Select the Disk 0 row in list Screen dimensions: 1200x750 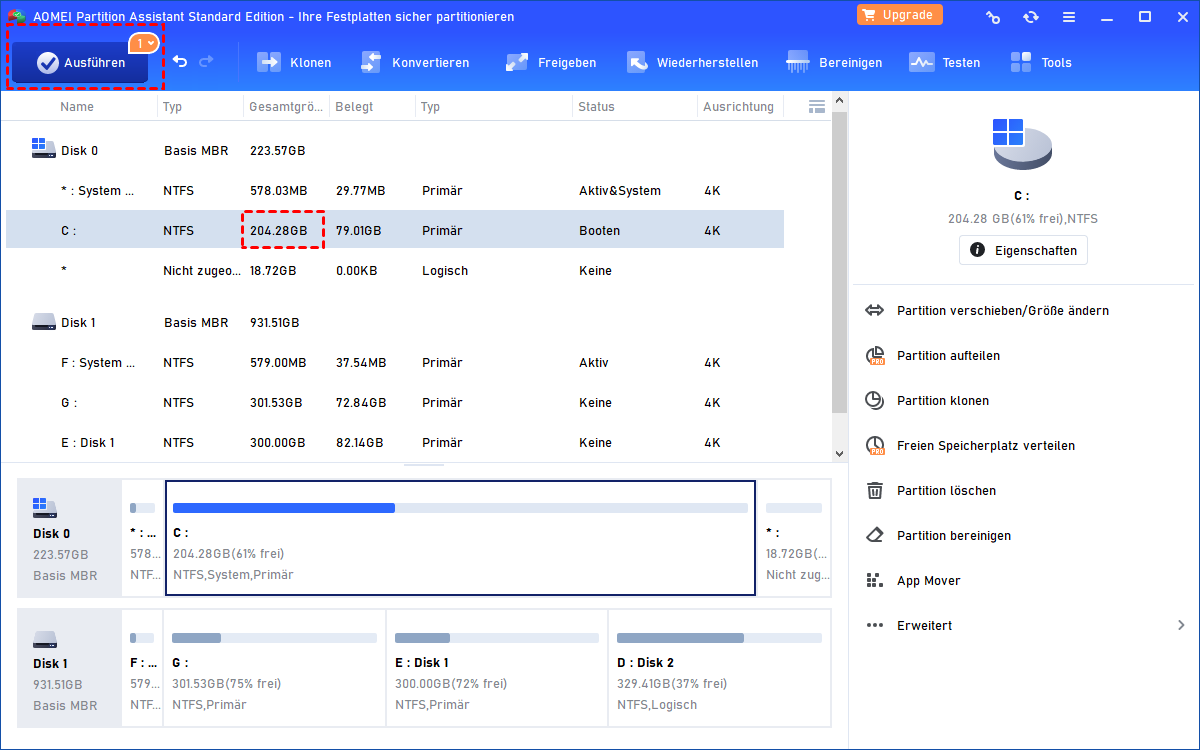pyautogui.click(x=395, y=151)
